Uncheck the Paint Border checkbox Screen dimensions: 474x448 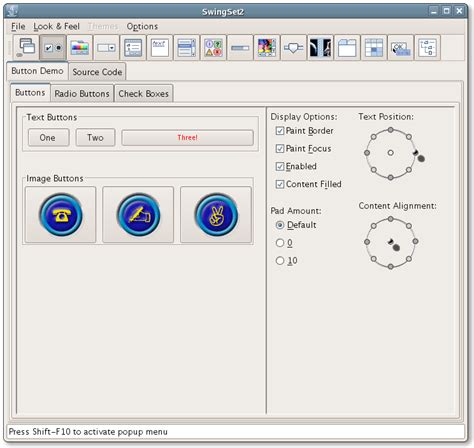[x=280, y=131]
